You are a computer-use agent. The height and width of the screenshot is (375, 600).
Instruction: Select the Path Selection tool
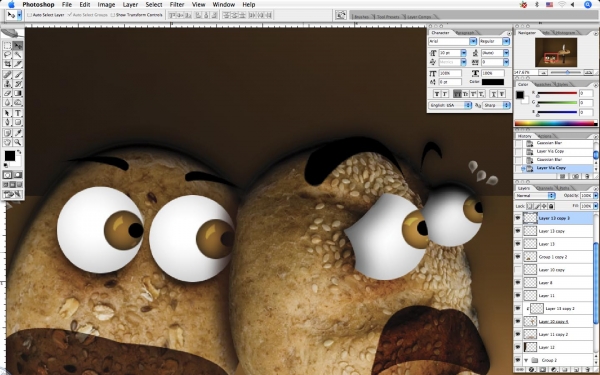click(7, 113)
